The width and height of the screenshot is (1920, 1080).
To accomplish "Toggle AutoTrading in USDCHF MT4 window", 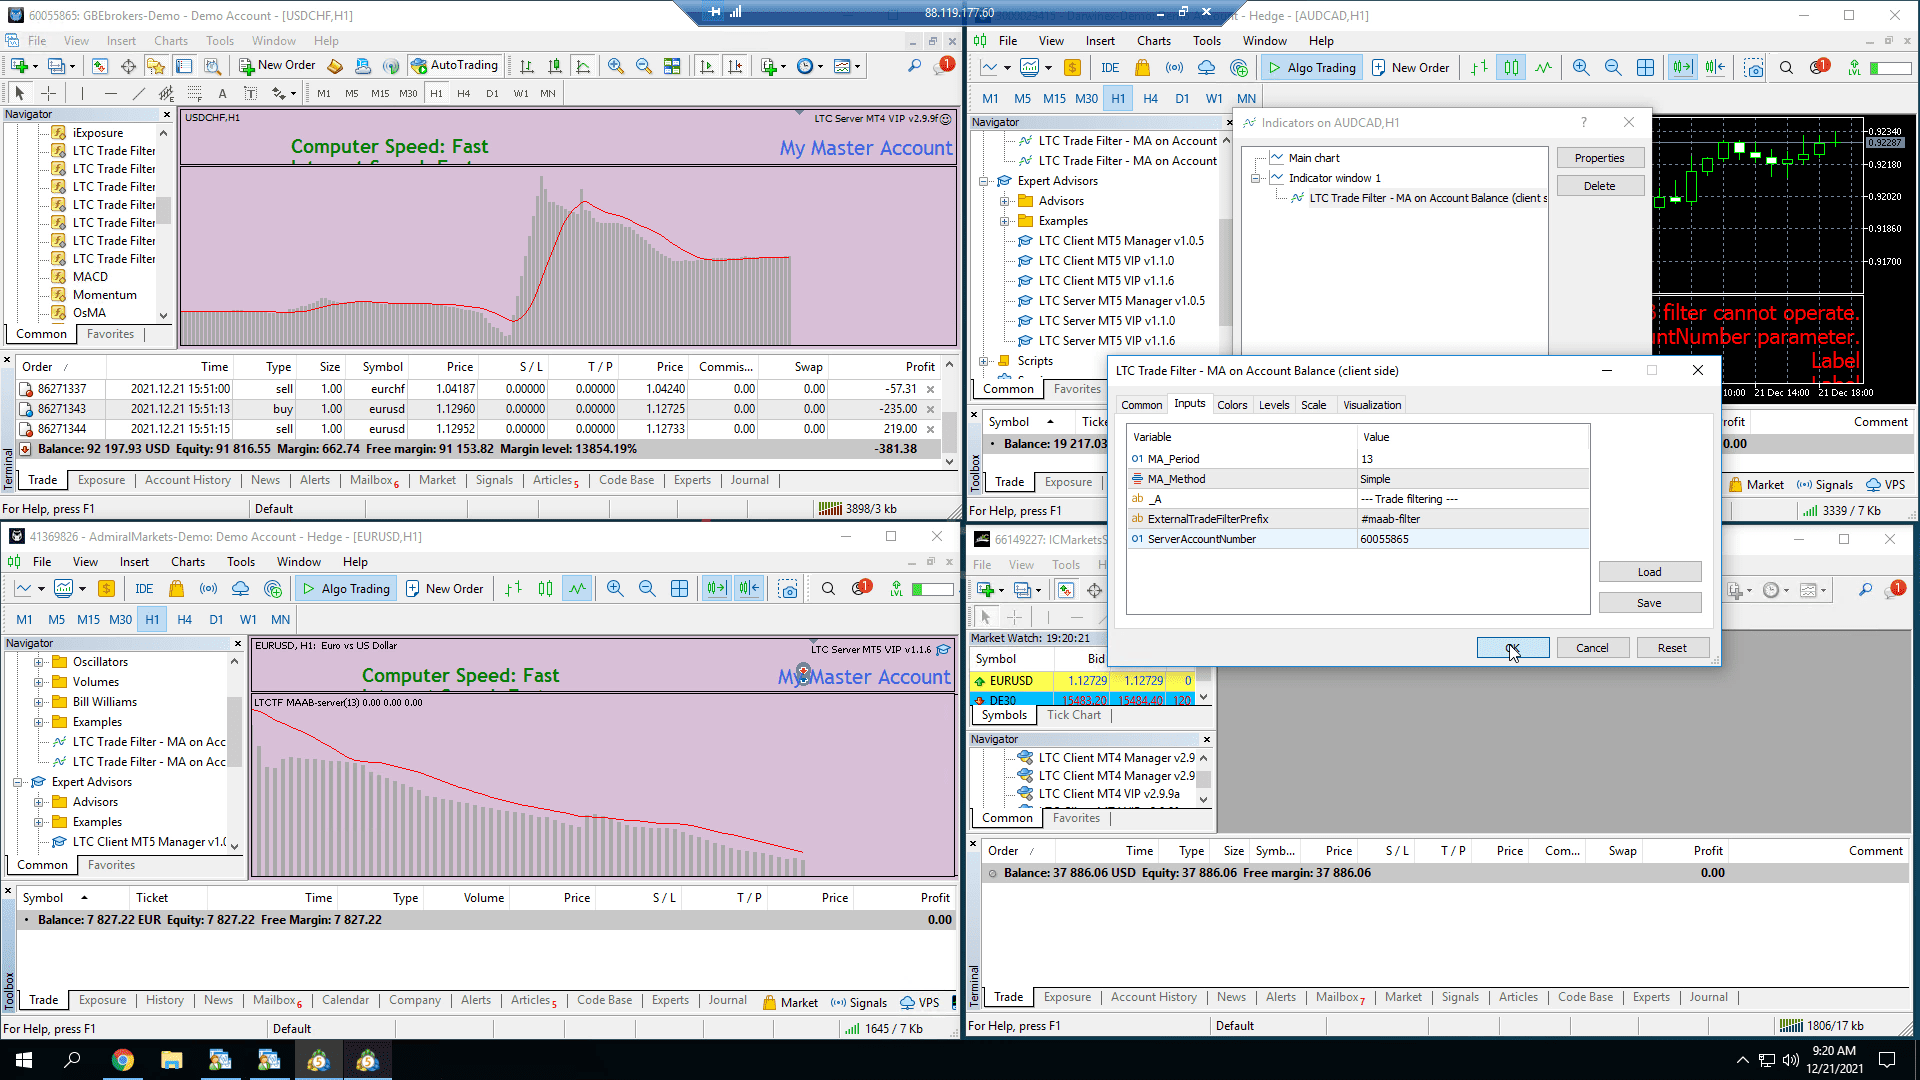I will (454, 66).
